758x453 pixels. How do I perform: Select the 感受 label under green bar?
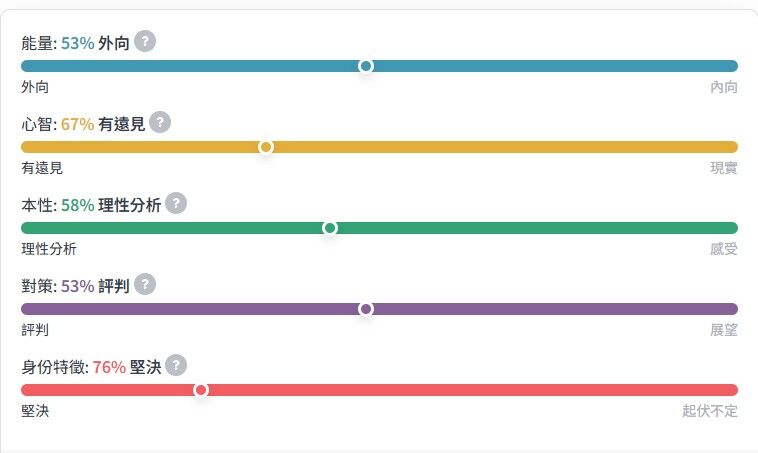[x=724, y=249]
